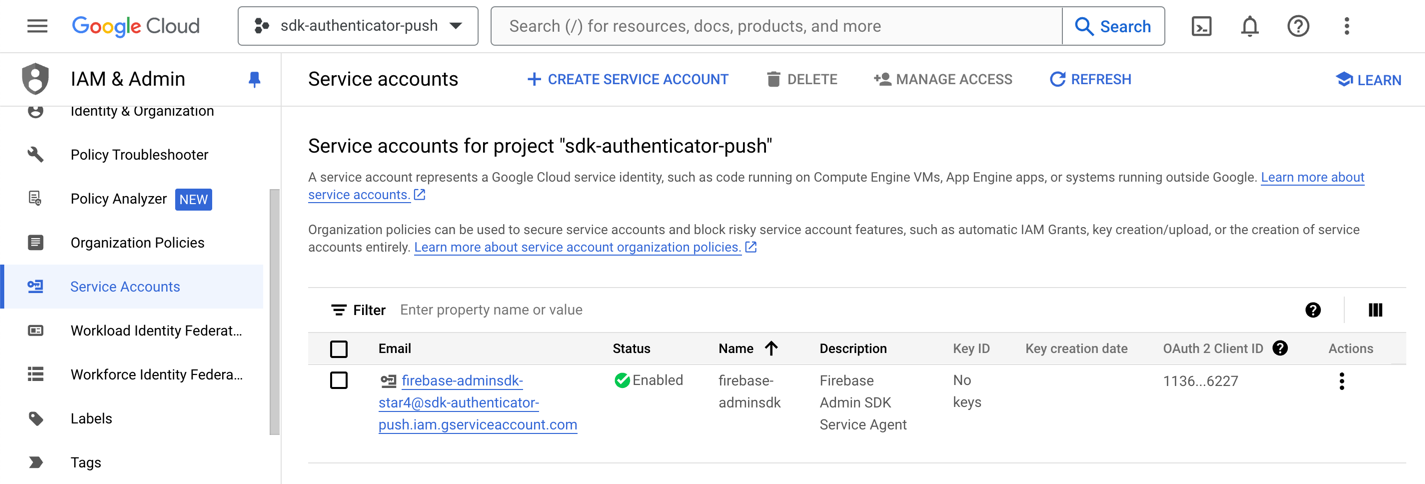Open the help question mark menu
Image resolution: width=1425 pixels, height=484 pixels.
[1298, 26]
